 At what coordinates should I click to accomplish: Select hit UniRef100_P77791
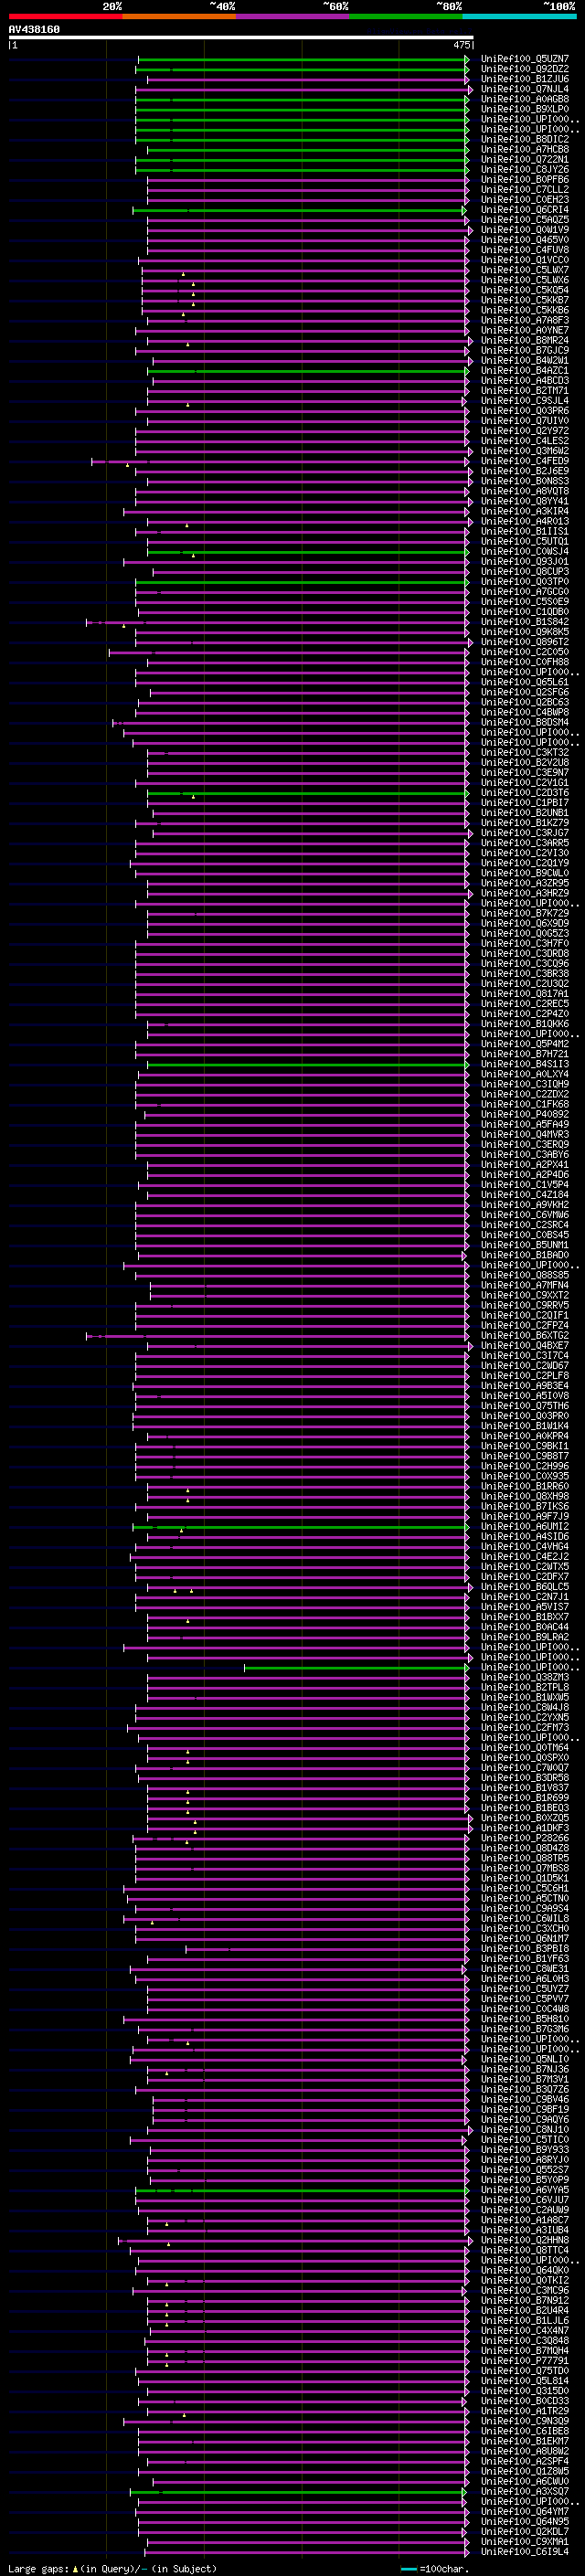pyautogui.click(x=525, y=2361)
